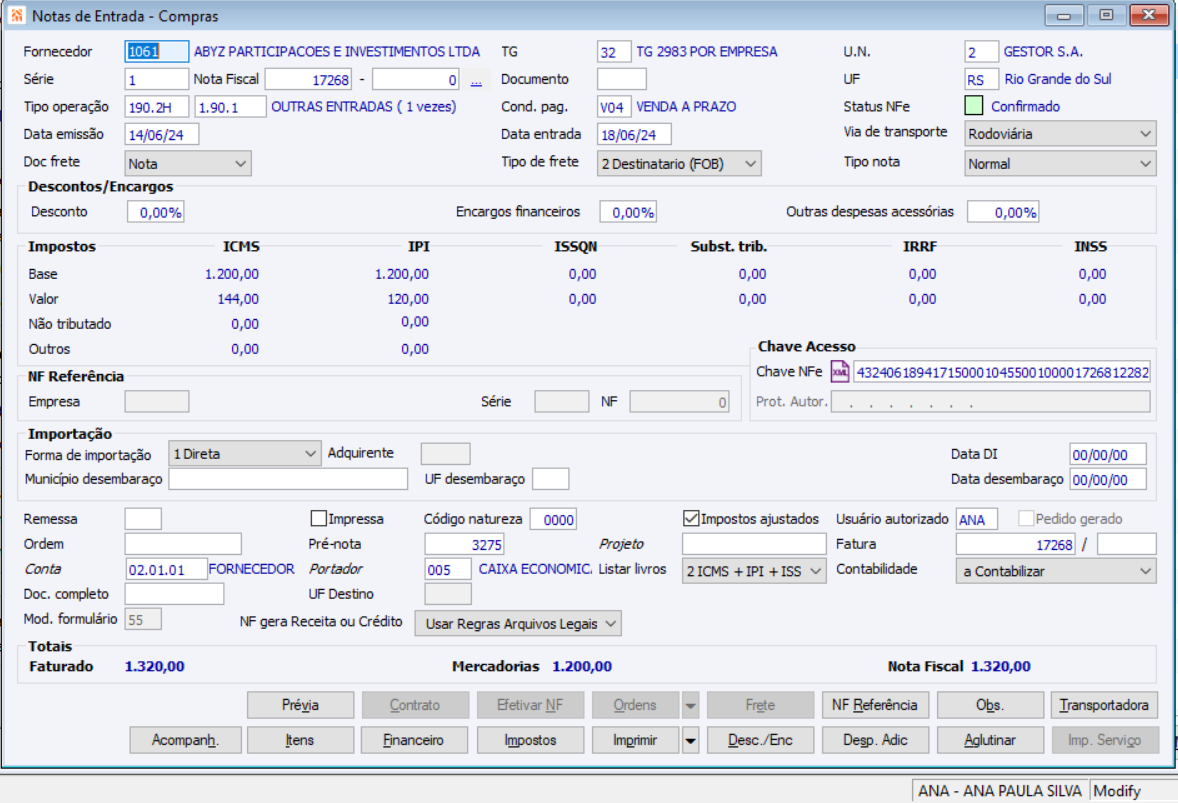Click the Documento input field

(x=621, y=80)
